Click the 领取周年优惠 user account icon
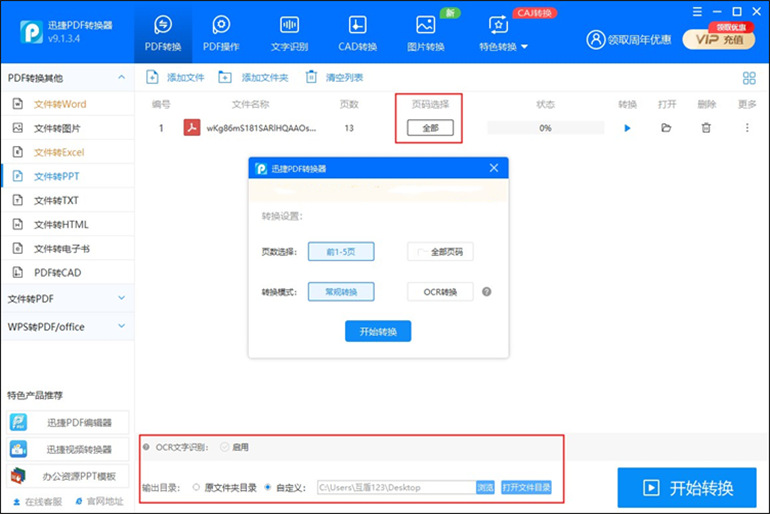770x514 pixels. click(596, 40)
